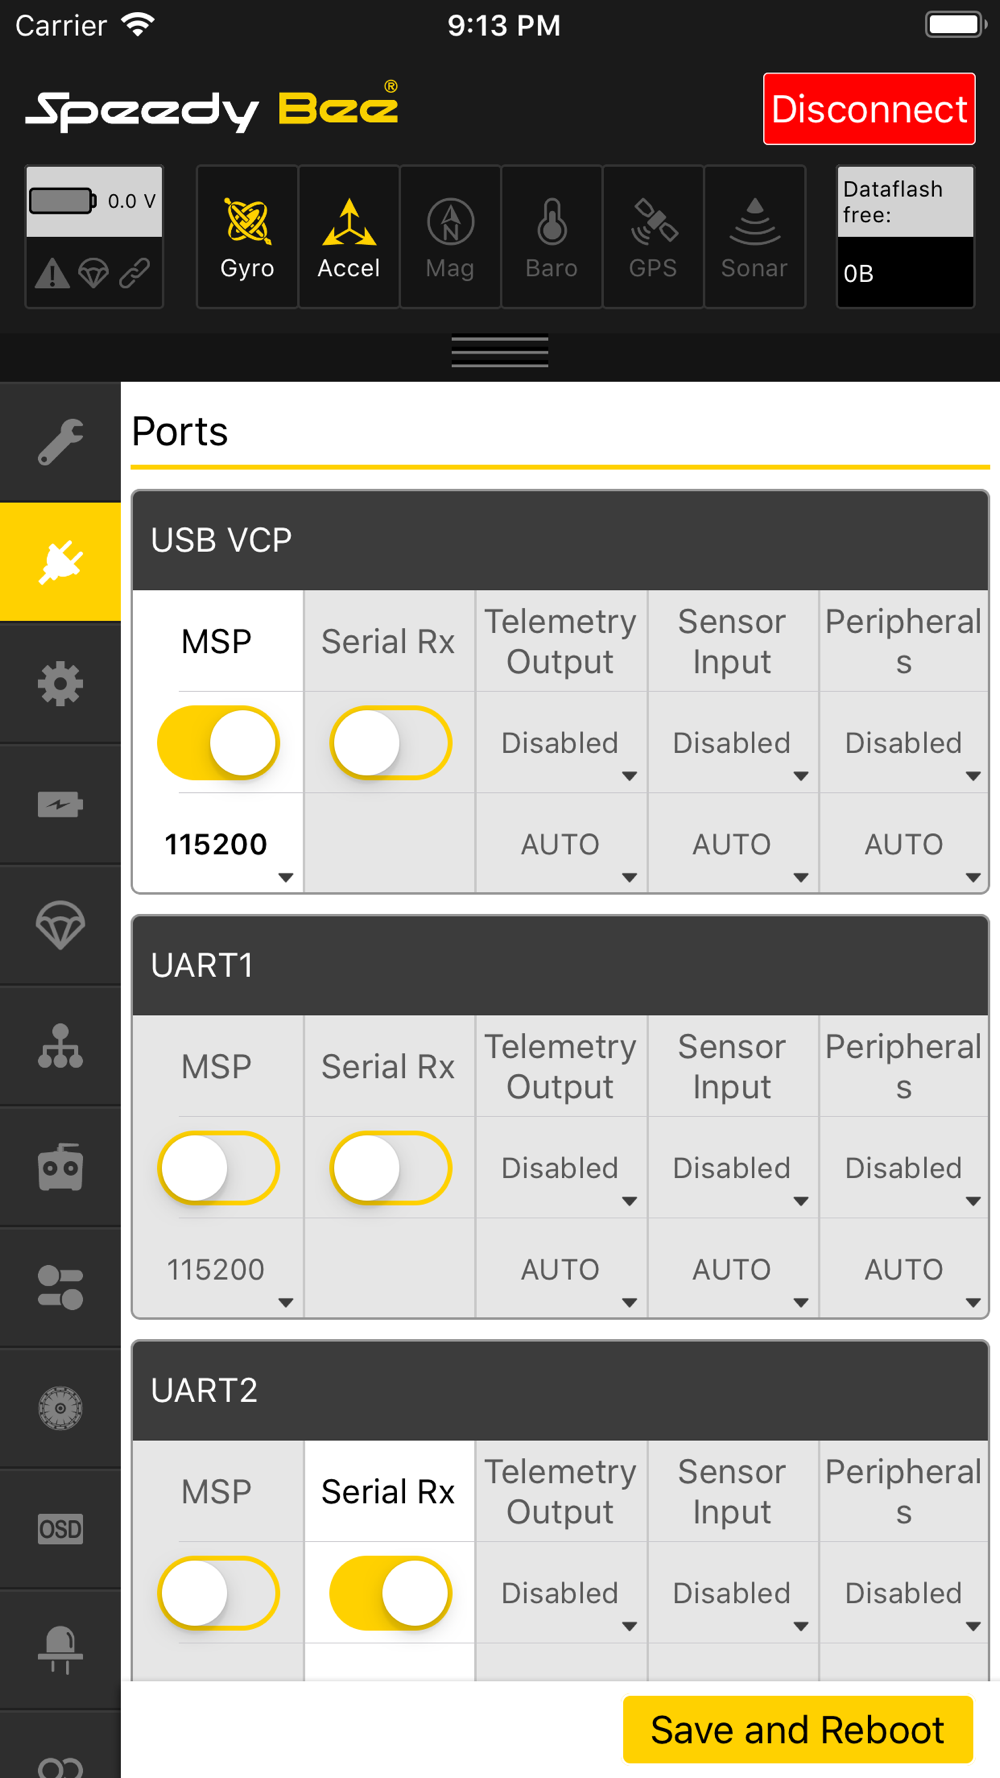Open the PID tuning hierarchy sidebar icon
The height and width of the screenshot is (1778, 1000).
coord(60,1047)
